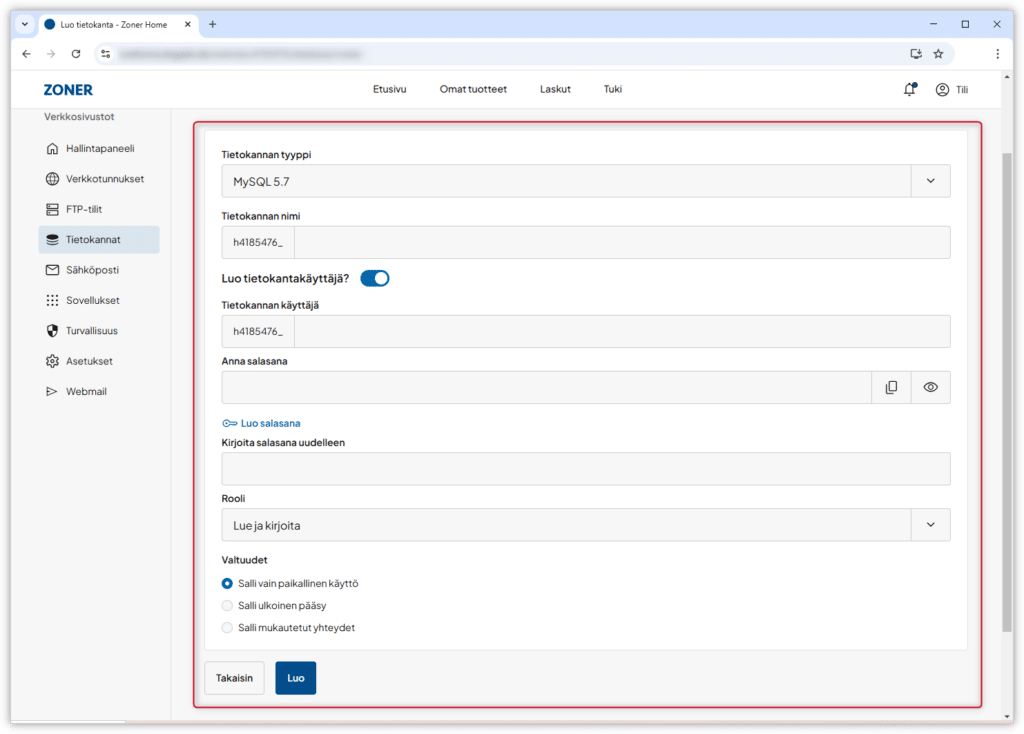The image size is (1024, 734).
Task: Expand the Tietokannan tyyppi dropdown
Action: point(930,181)
